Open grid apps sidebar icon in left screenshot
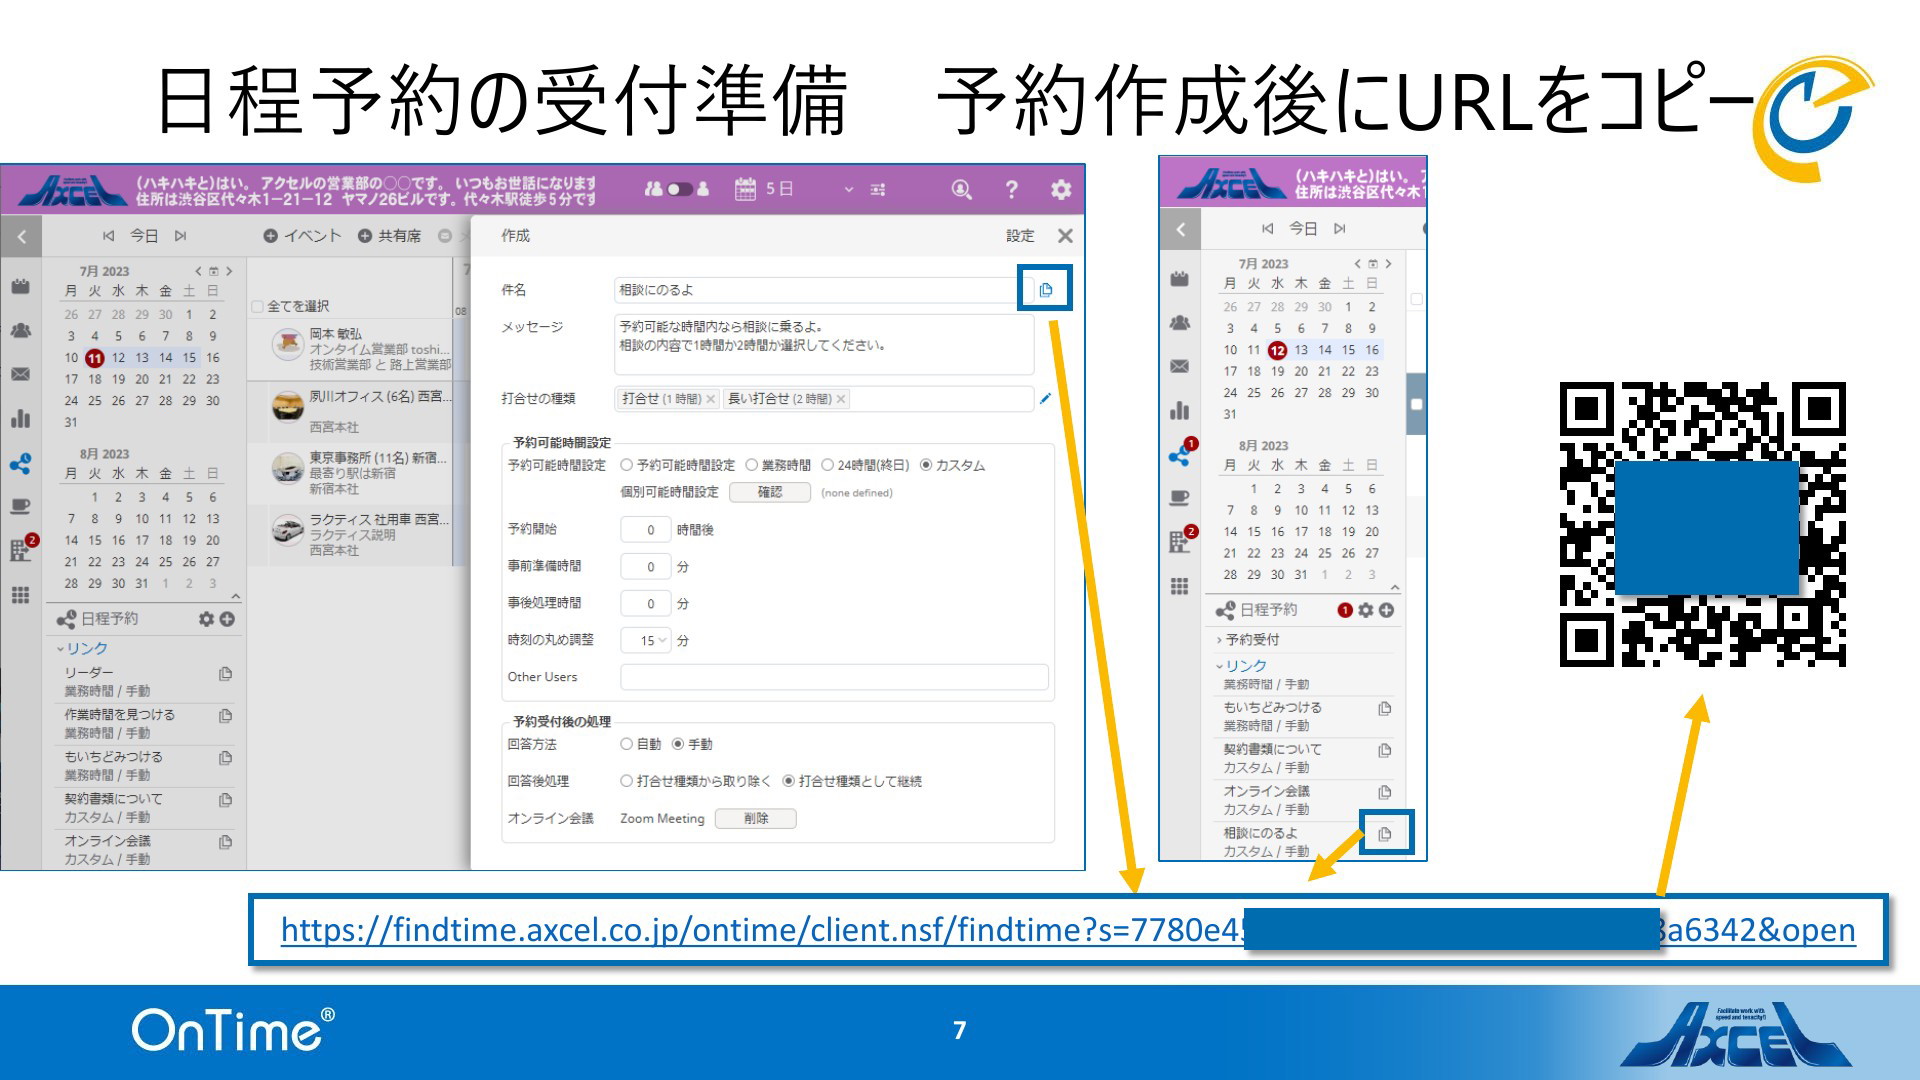 20,595
